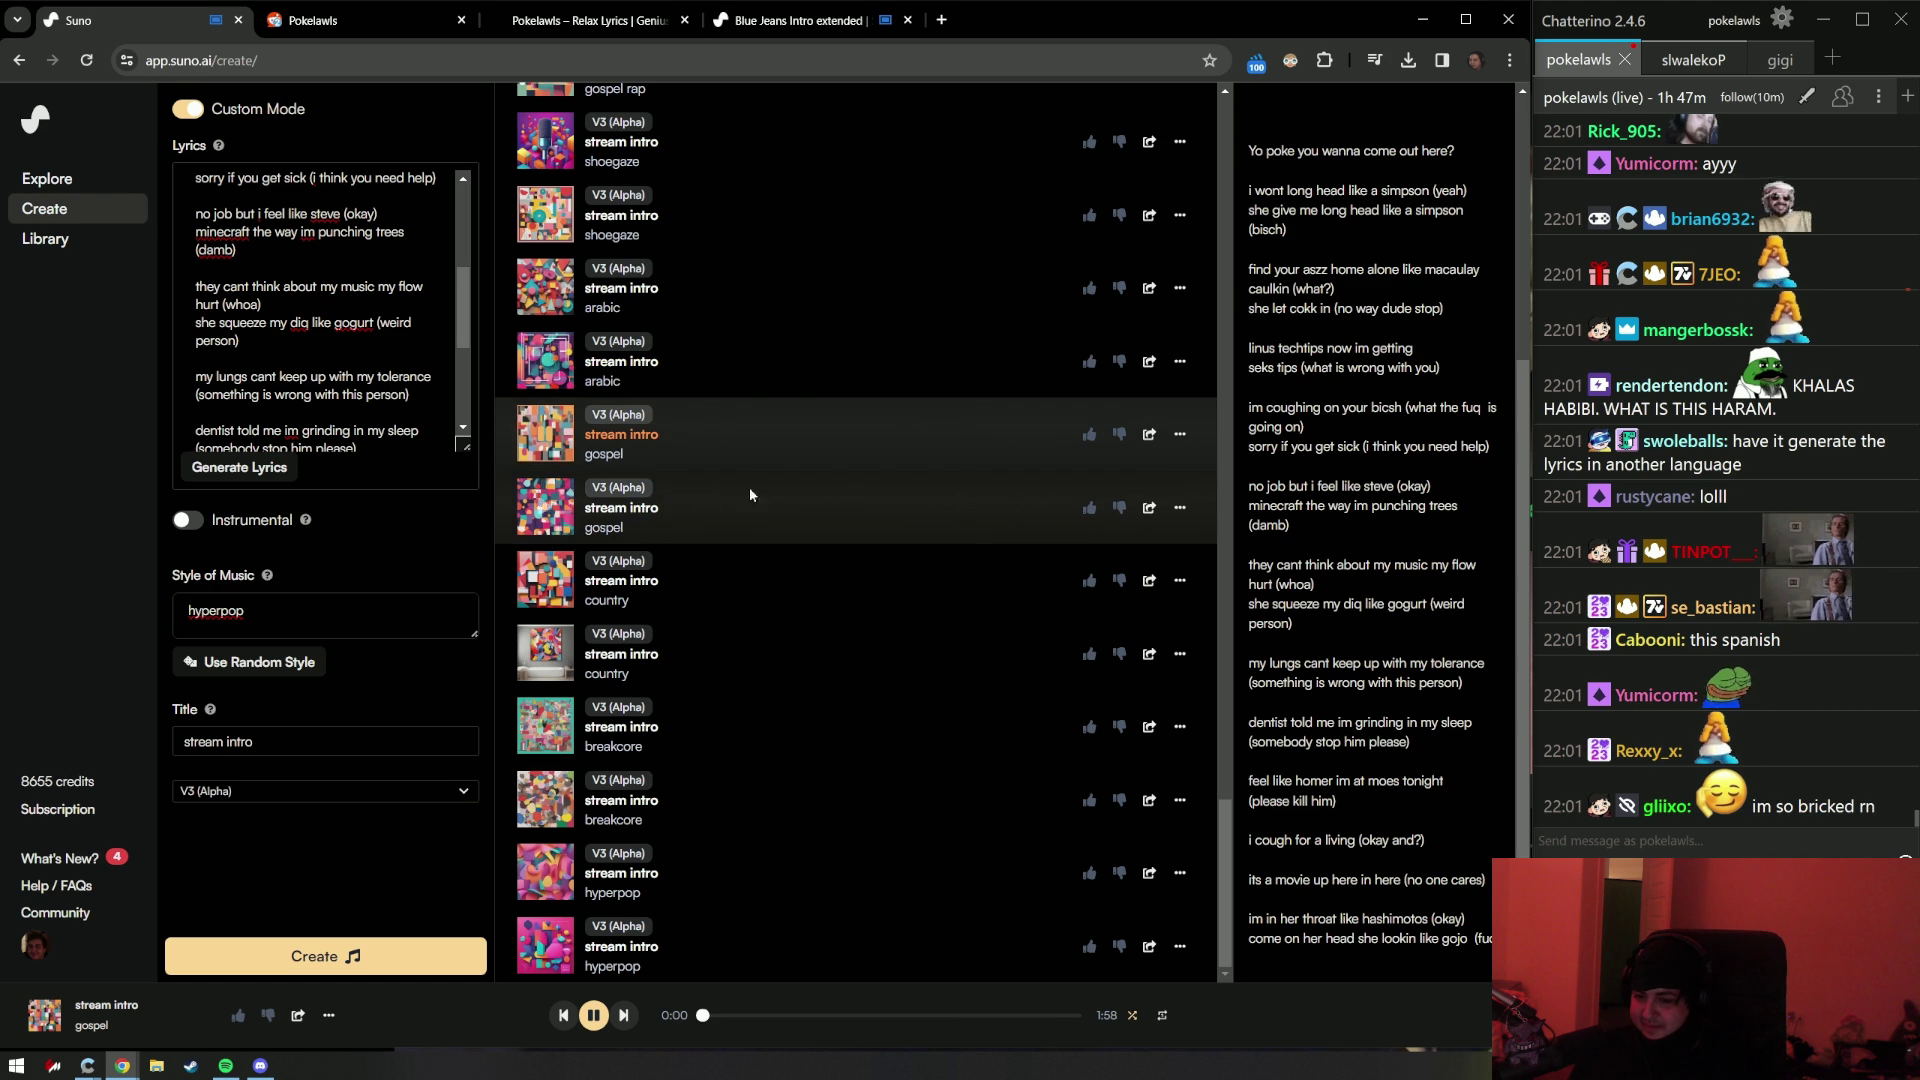Screen dimensions: 1920x1080
Task: Enable shuffle in the playback bar
Action: (1131, 1015)
